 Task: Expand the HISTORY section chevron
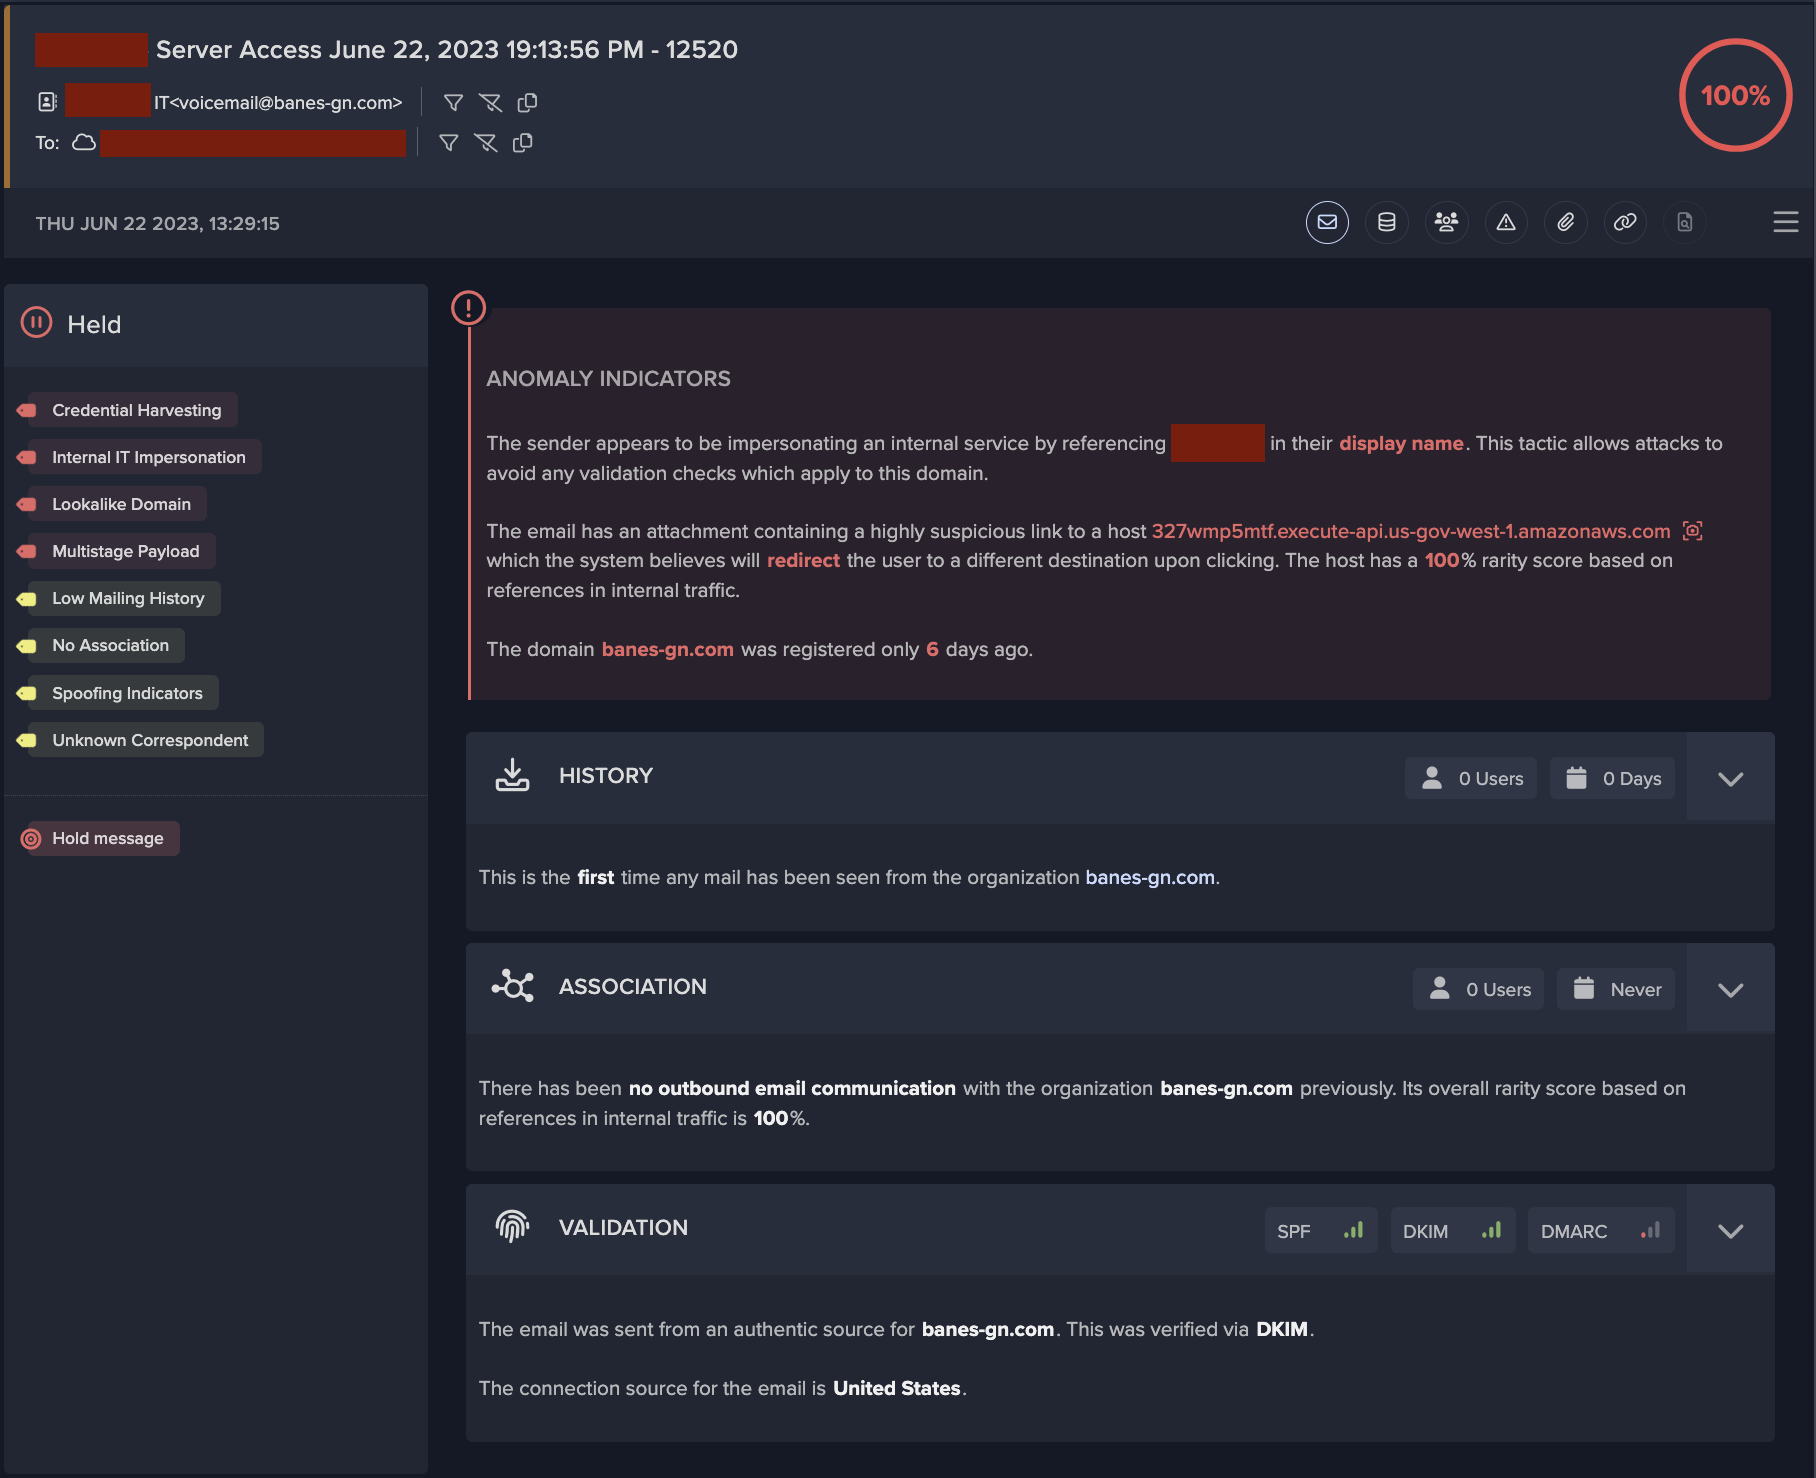pyautogui.click(x=1731, y=777)
